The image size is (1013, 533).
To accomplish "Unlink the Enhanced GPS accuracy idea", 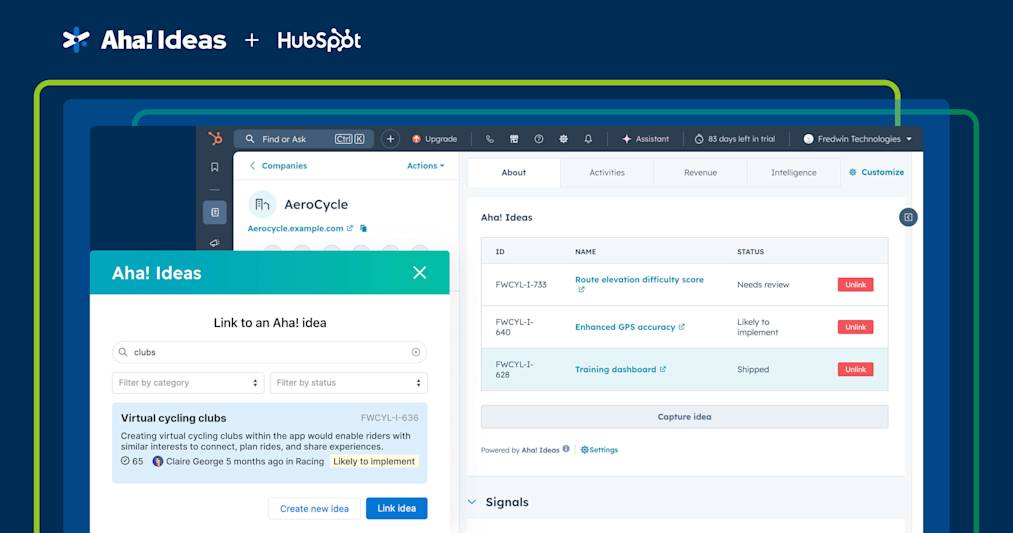I will pyautogui.click(x=855, y=327).
